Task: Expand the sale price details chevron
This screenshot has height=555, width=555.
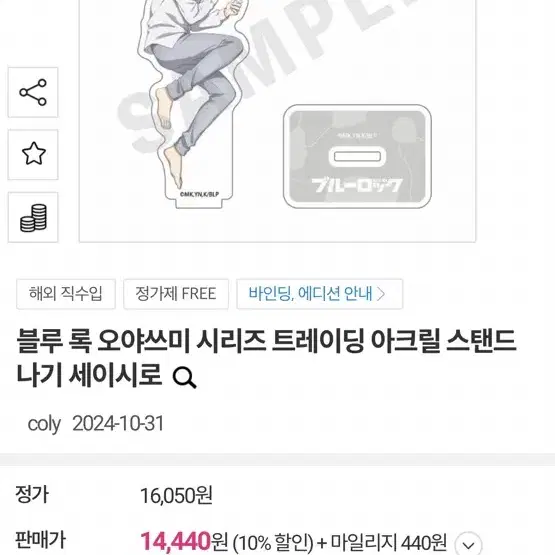Action: click(468, 544)
